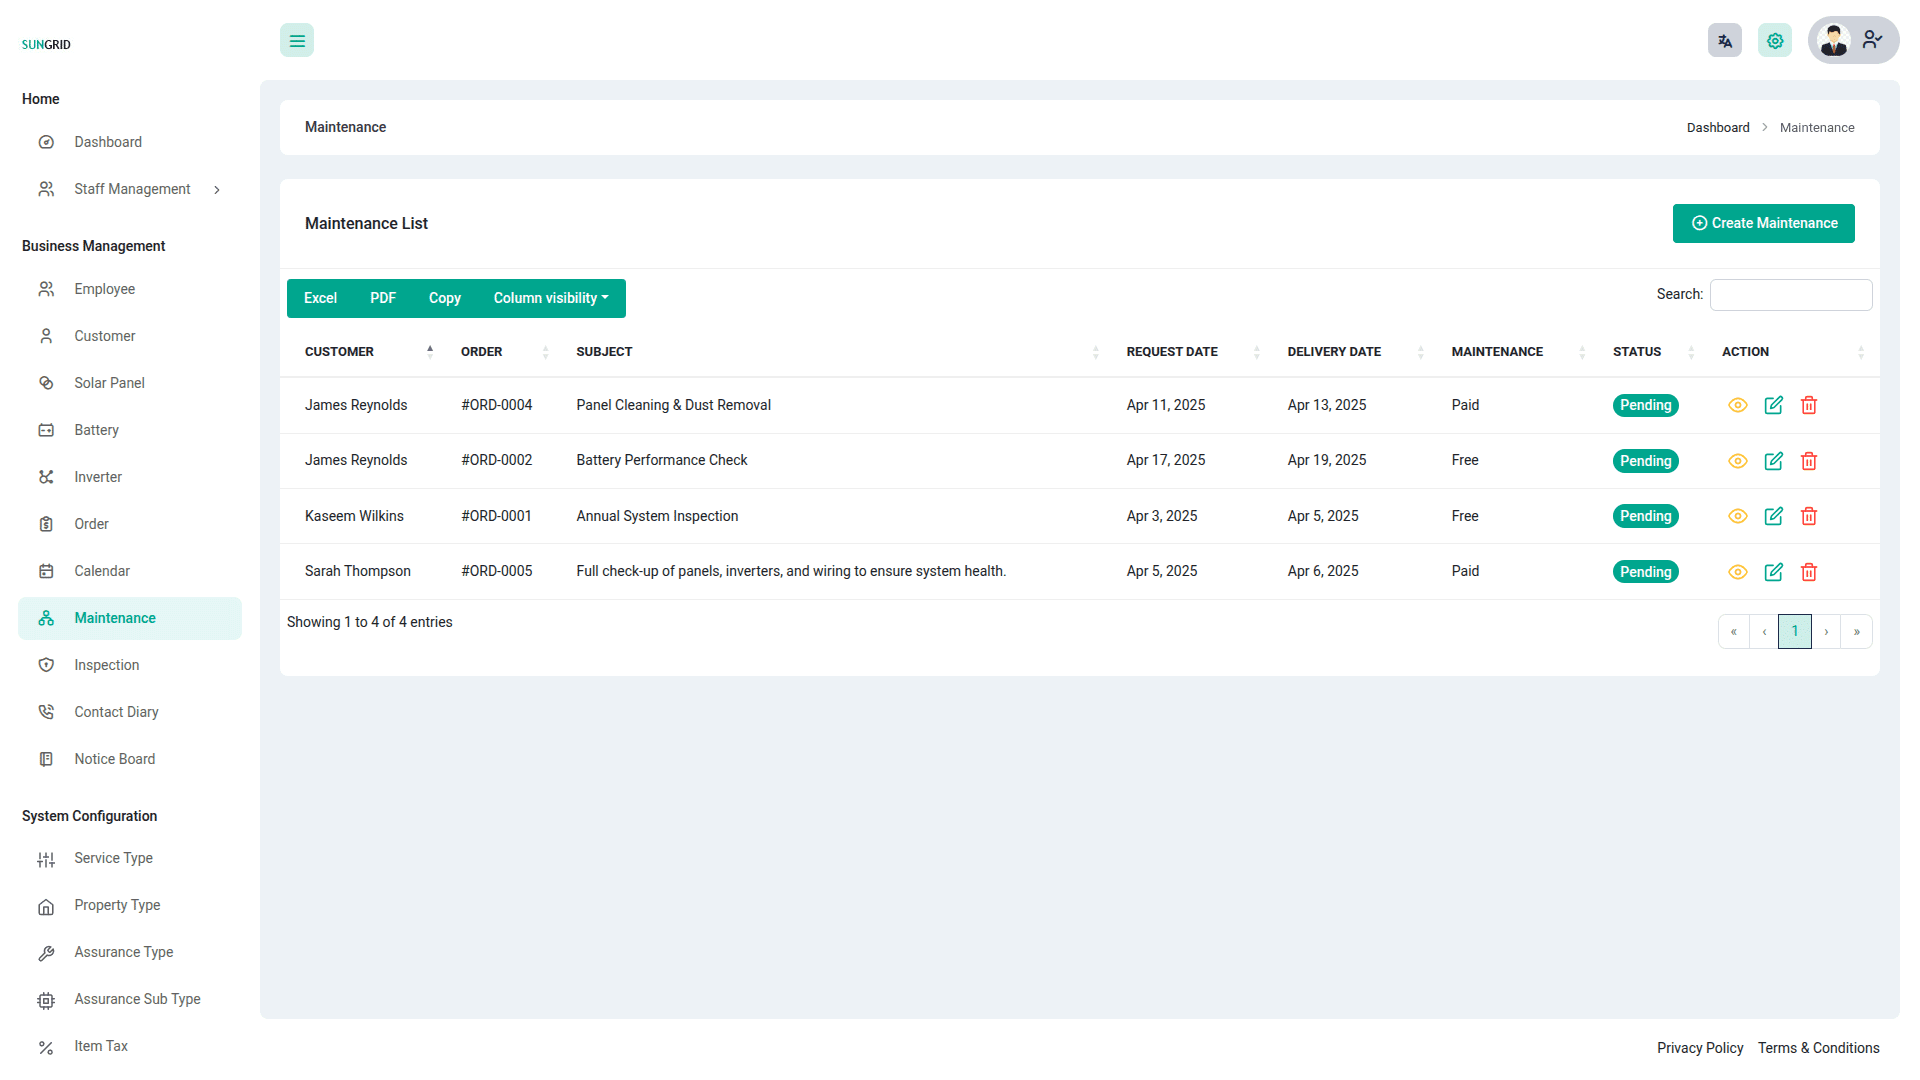Open Inspection in the sidebar
The width and height of the screenshot is (1920, 1080).
pos(106,665)
